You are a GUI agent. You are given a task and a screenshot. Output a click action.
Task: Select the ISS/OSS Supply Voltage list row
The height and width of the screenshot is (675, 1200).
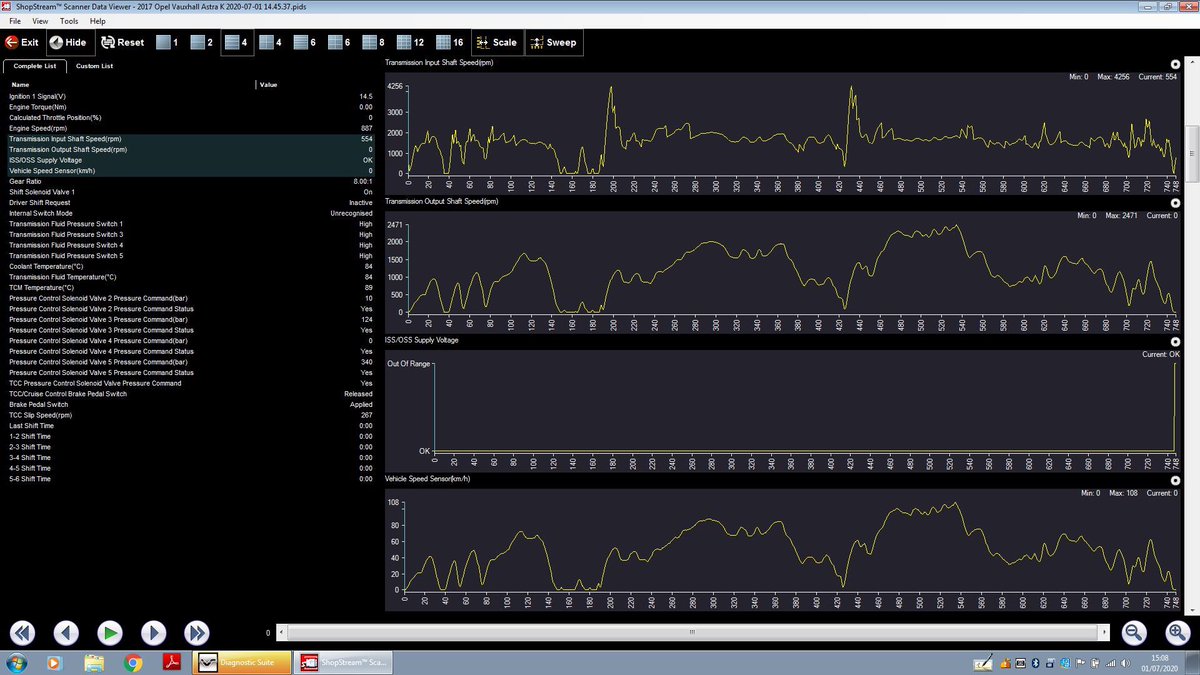[x=190, y=160]
